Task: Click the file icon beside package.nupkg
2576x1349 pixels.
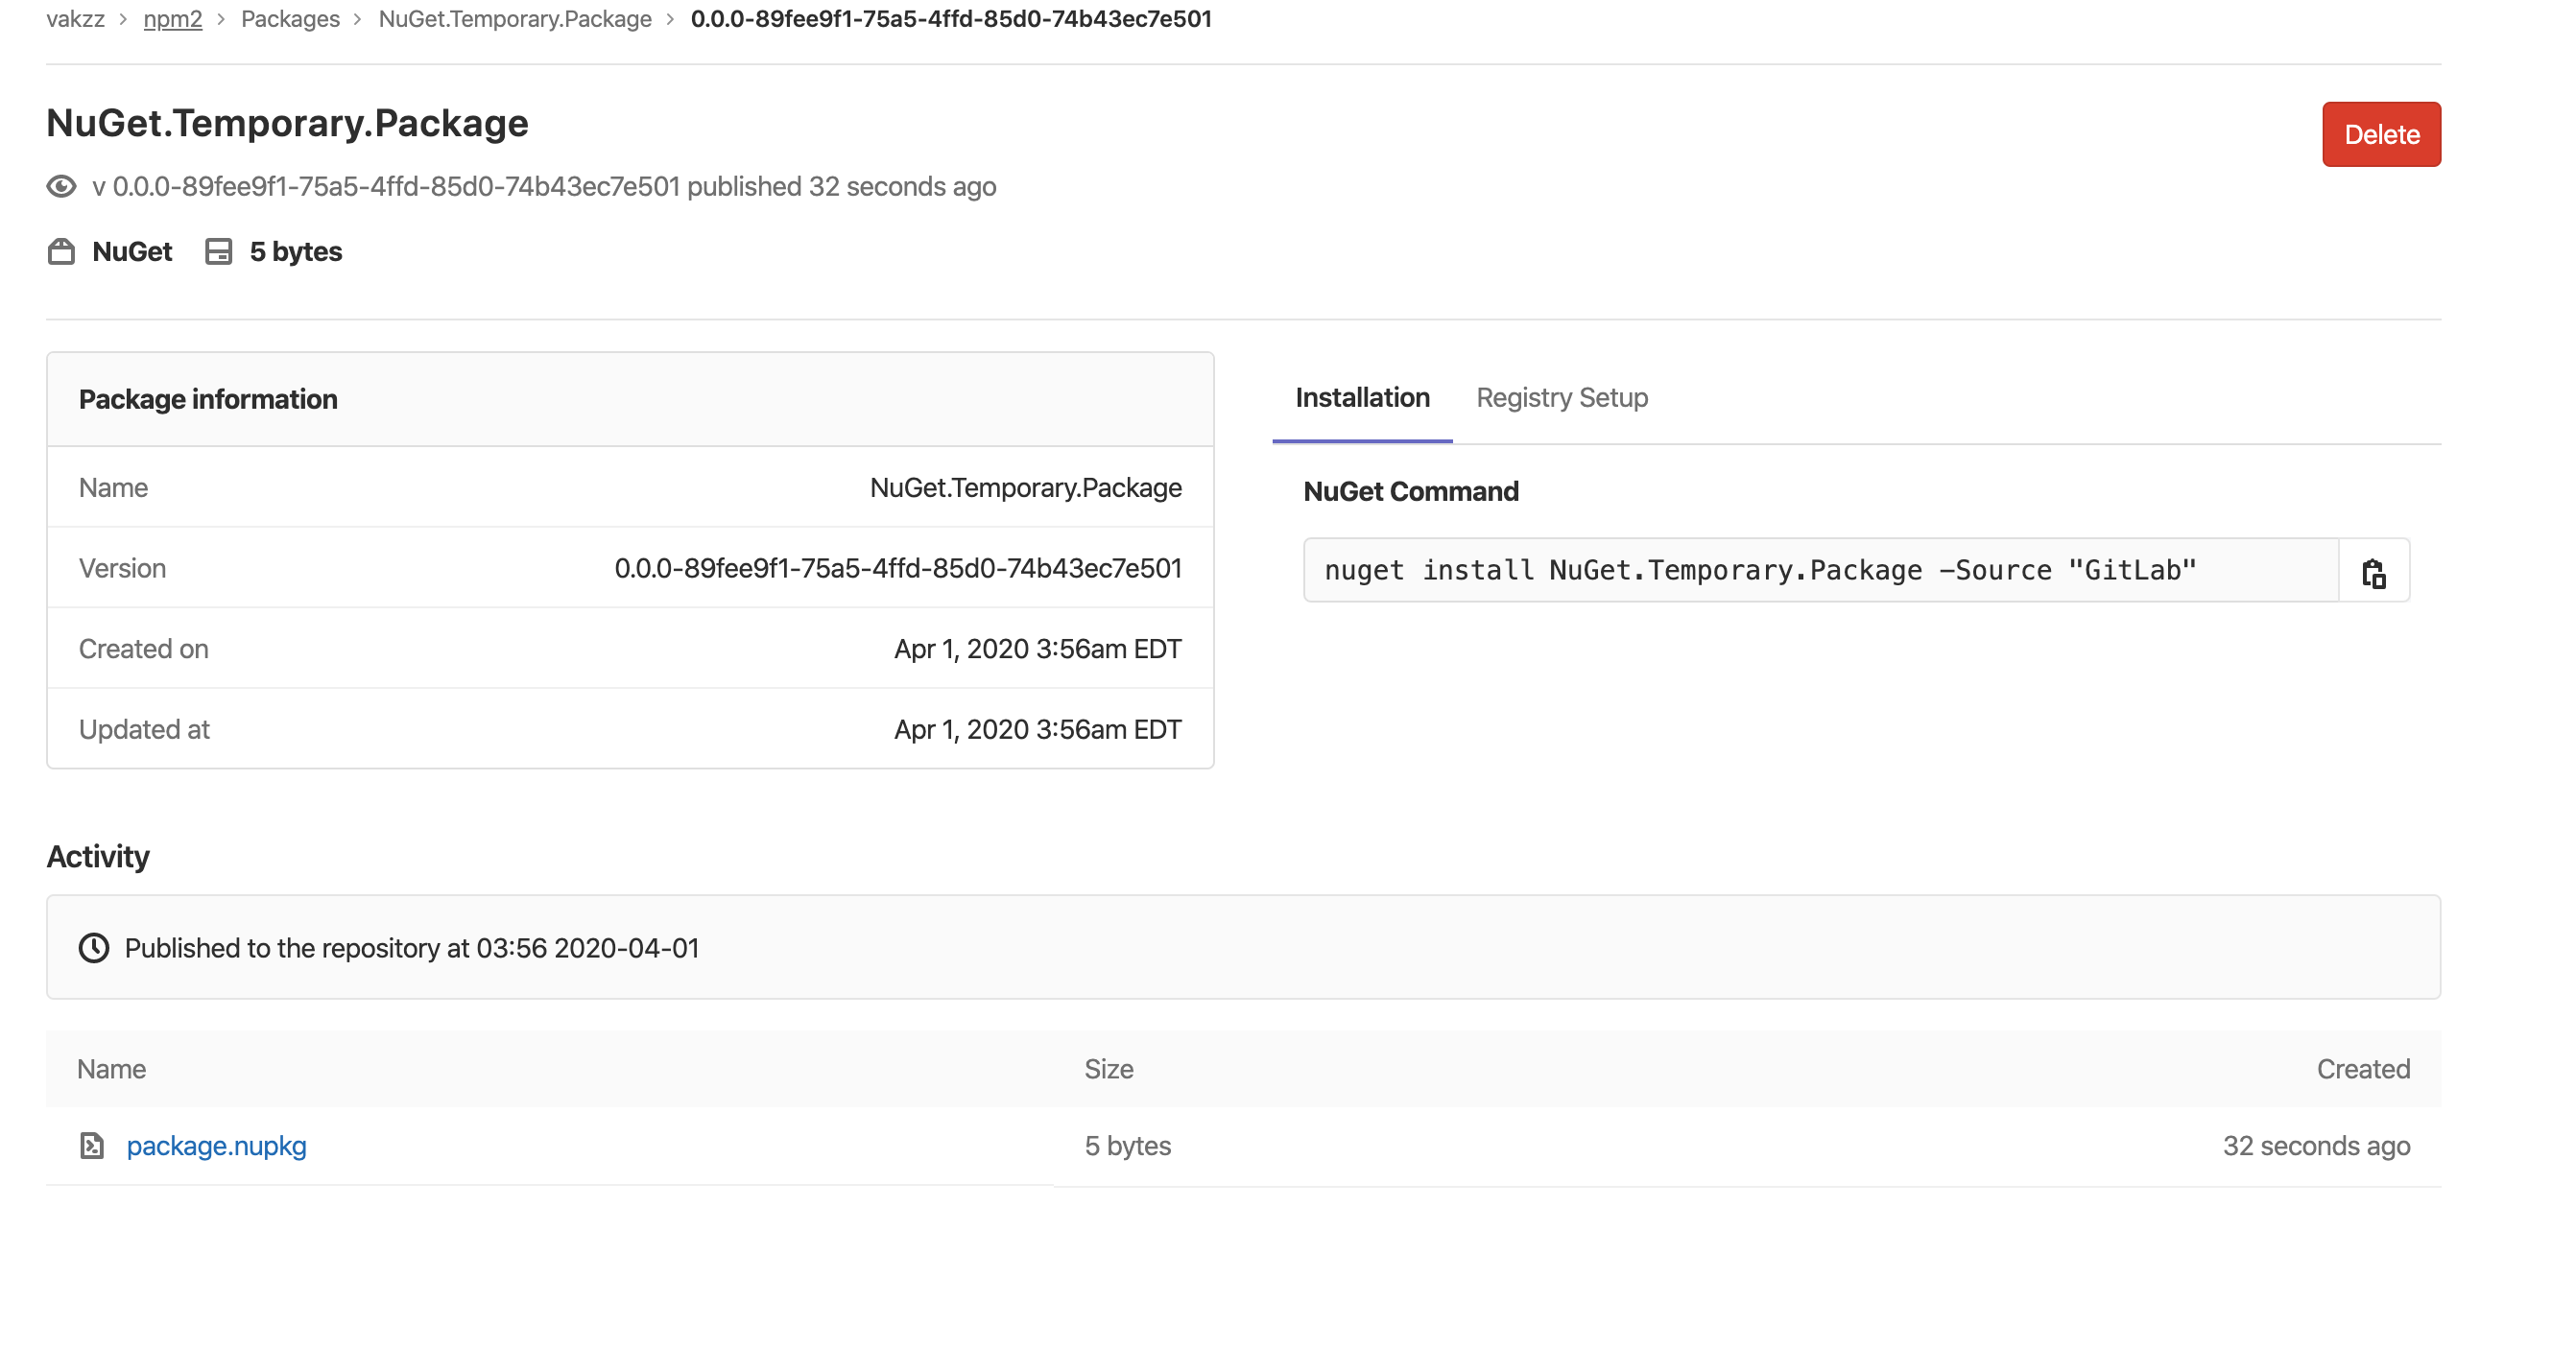Action: (92, 1146)
